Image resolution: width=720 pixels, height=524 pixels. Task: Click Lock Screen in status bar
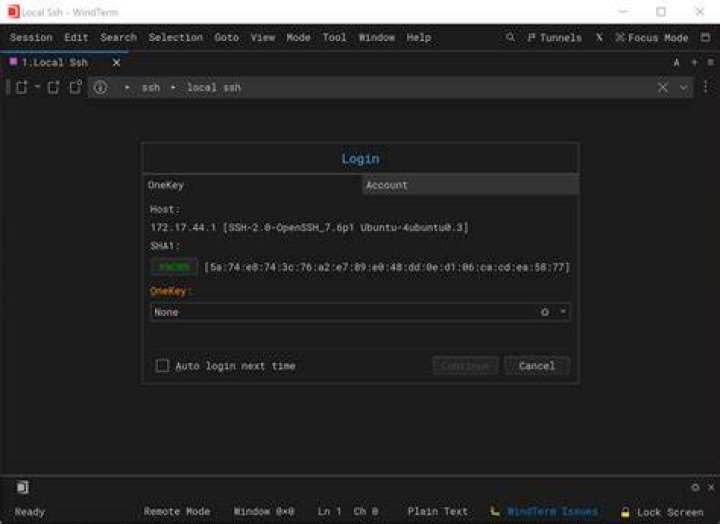(662, 512)
